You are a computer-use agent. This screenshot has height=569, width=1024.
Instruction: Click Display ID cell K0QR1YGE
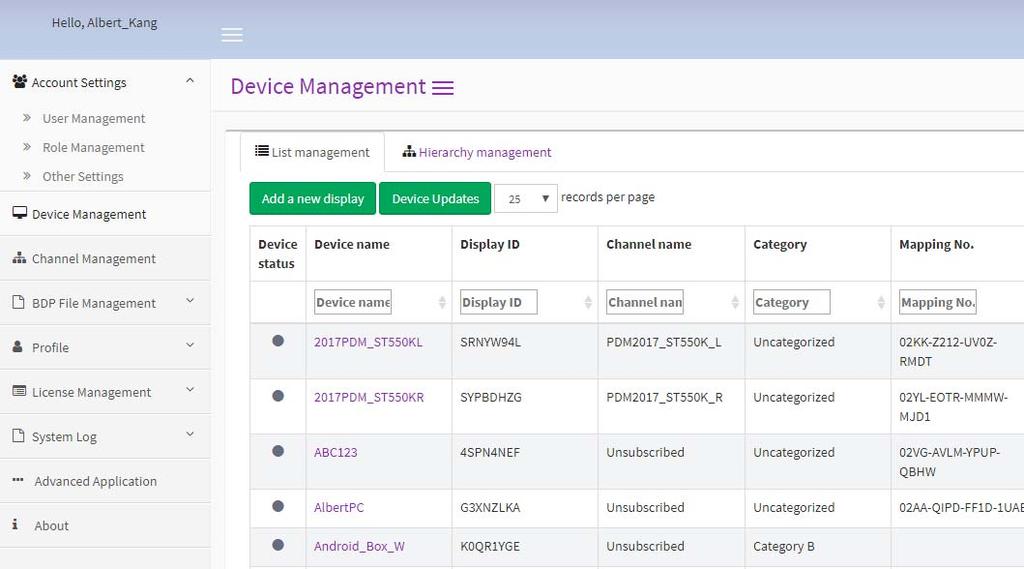click(490, 546)
